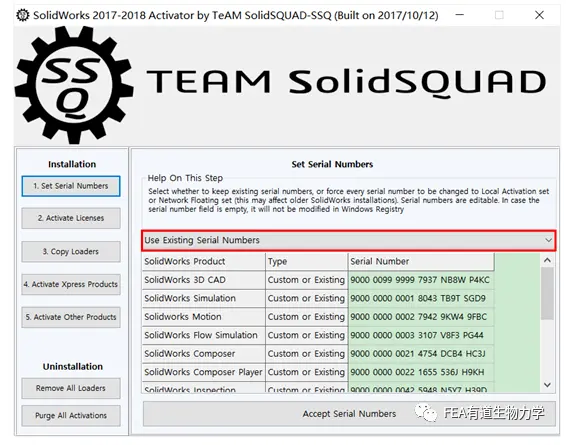Close the Activator window
This screenshot has height=445, width=572.
pyautogui.click(x=539, y=15)
